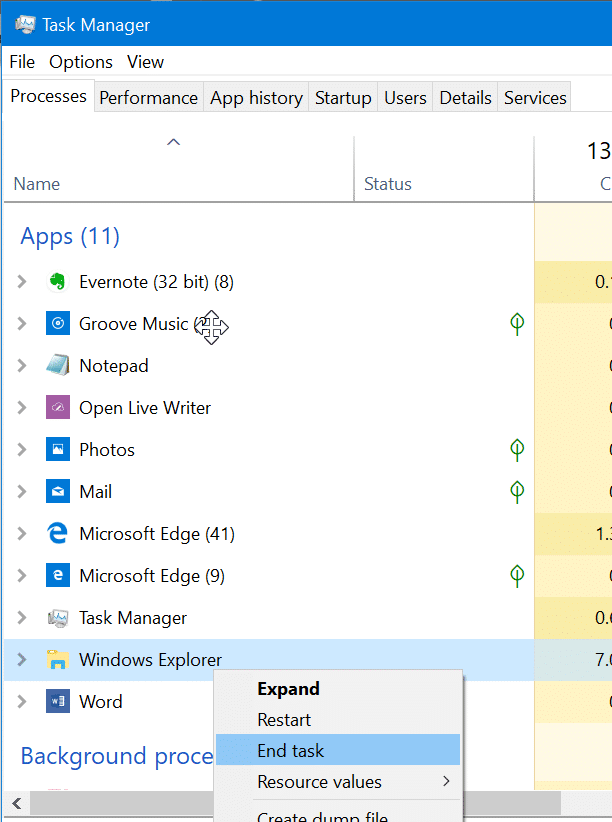Open the Resource values submenu
The width and height of the screenshot is (612, 822).
click(338, 782)
